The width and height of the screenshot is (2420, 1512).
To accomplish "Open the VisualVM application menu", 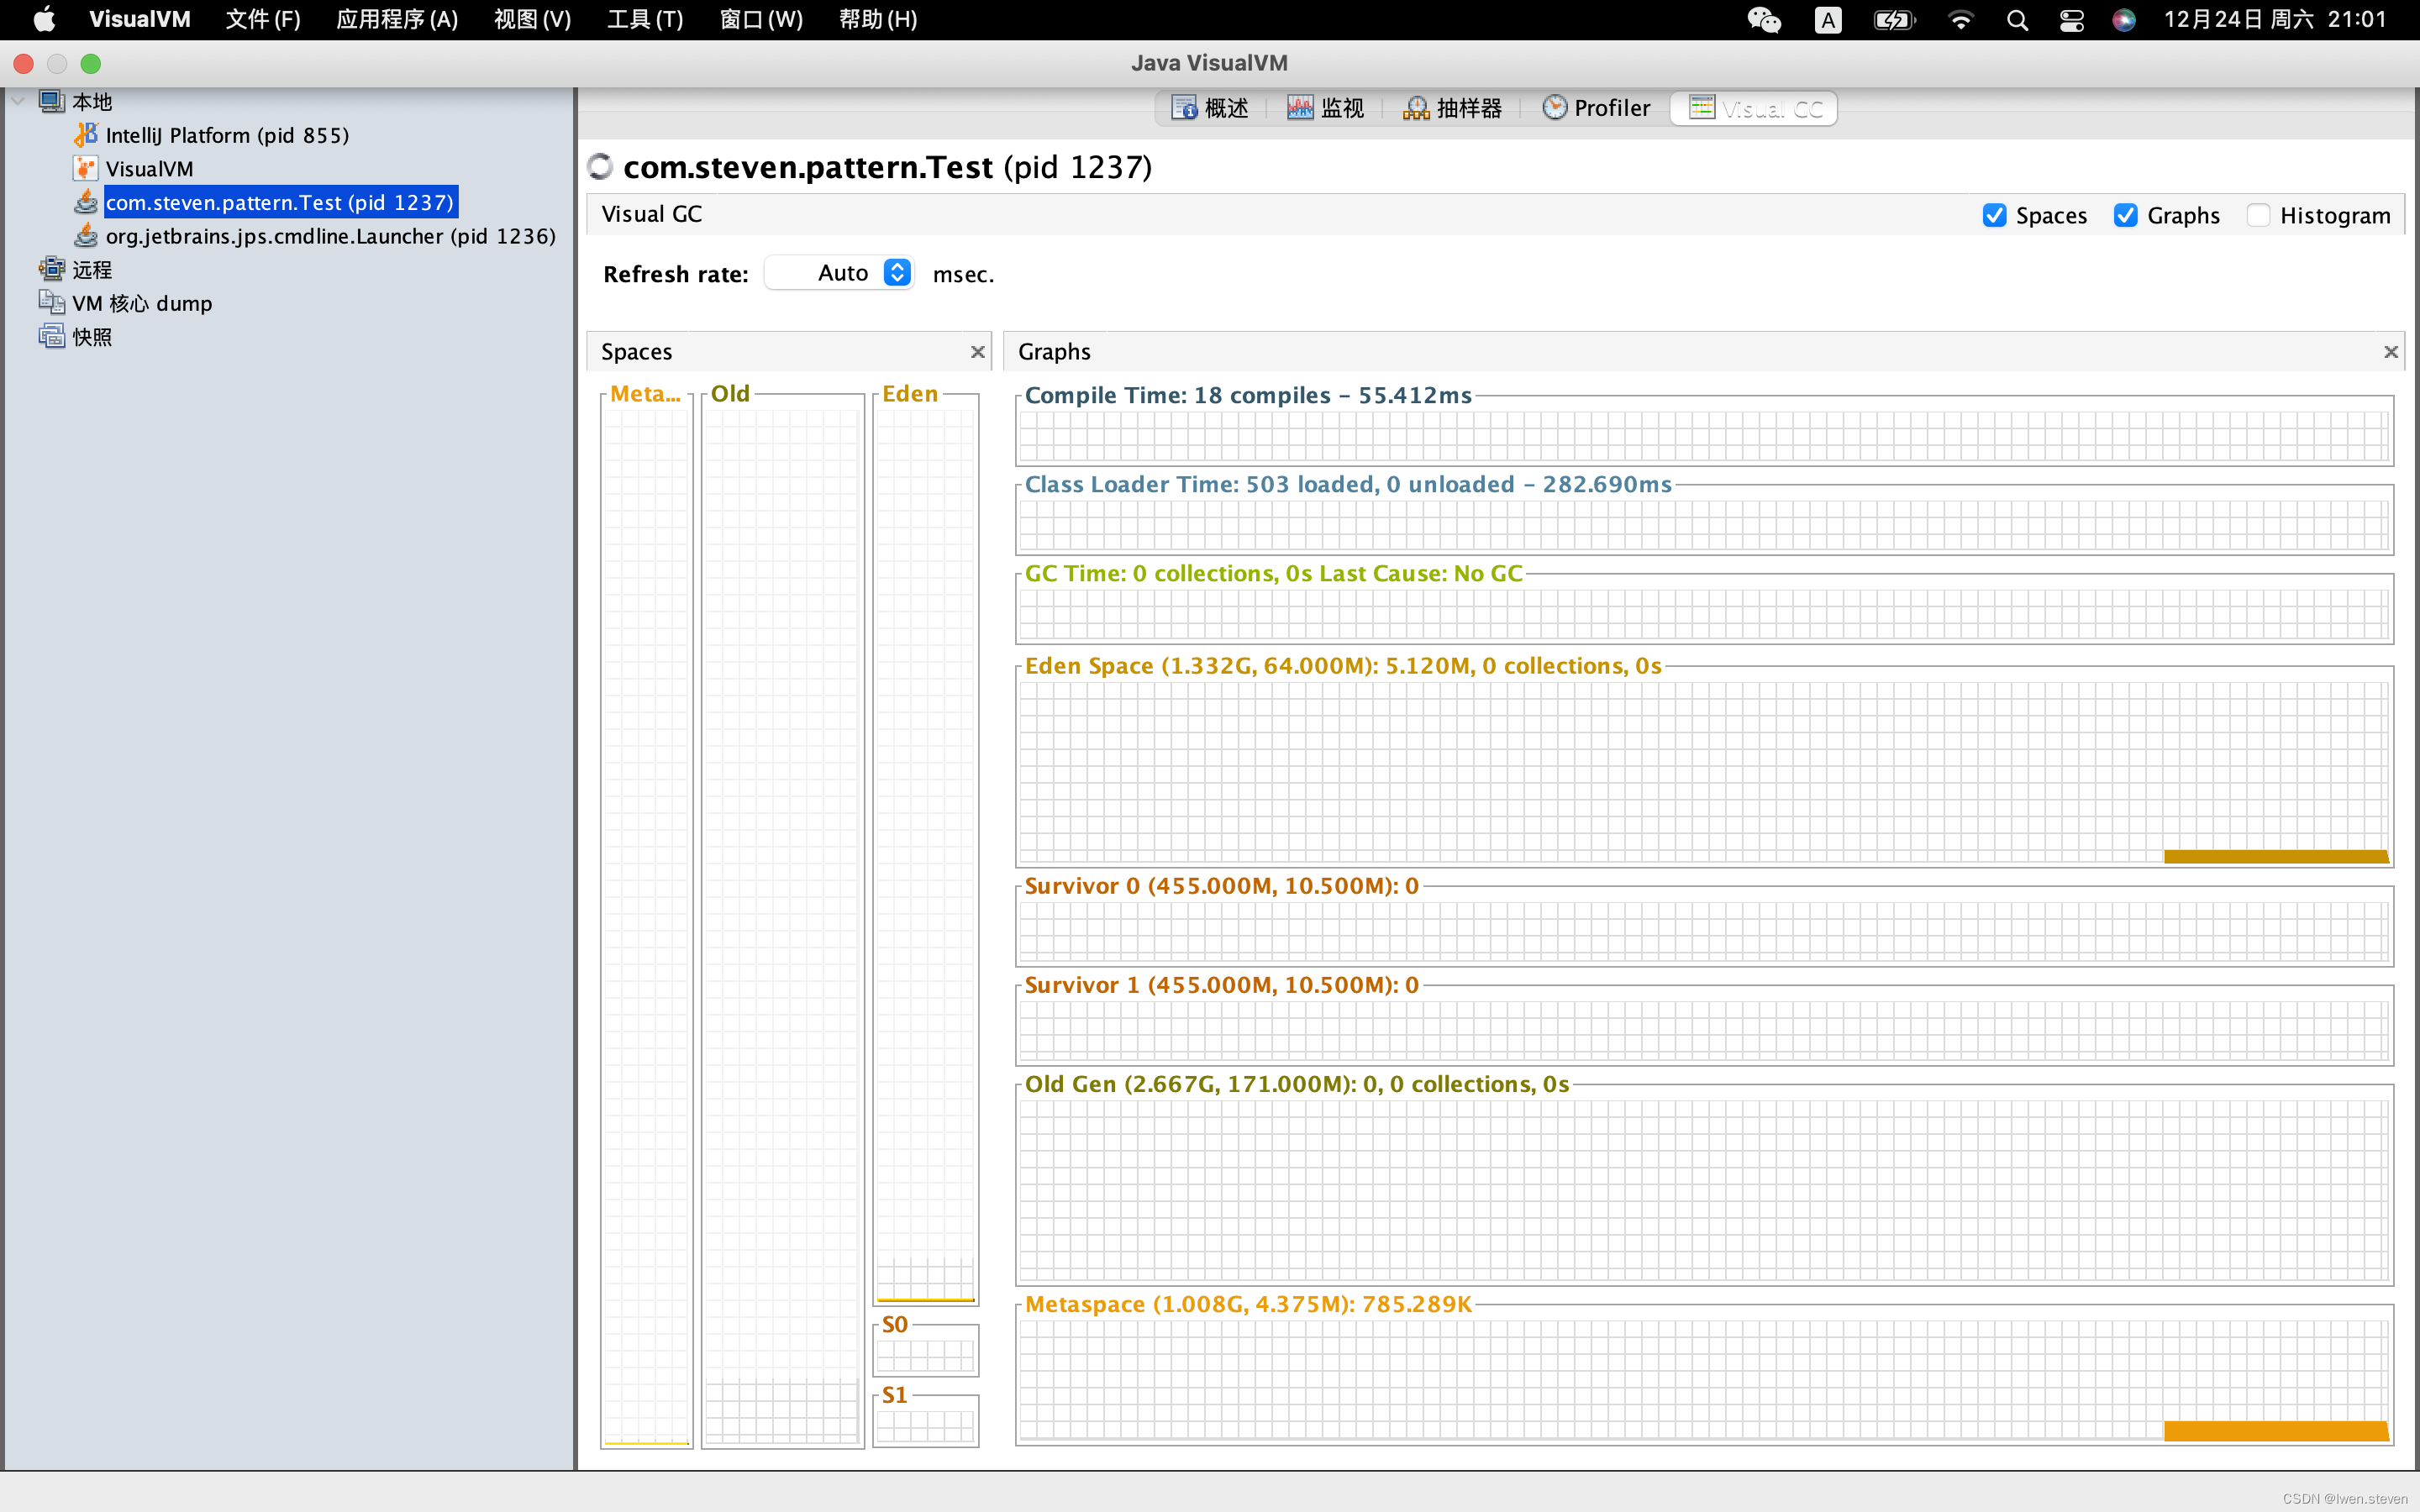I will (140, 19).
